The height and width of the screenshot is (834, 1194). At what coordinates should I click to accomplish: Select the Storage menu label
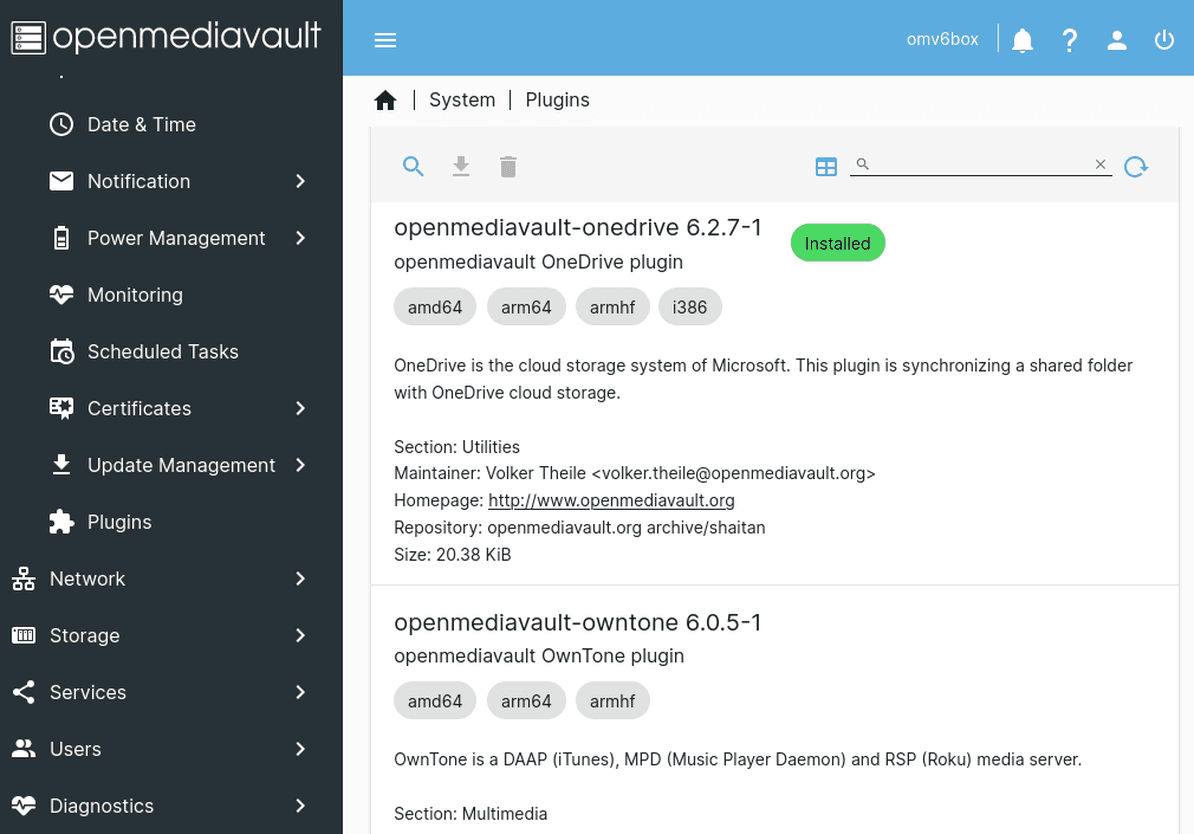(85, 635)
